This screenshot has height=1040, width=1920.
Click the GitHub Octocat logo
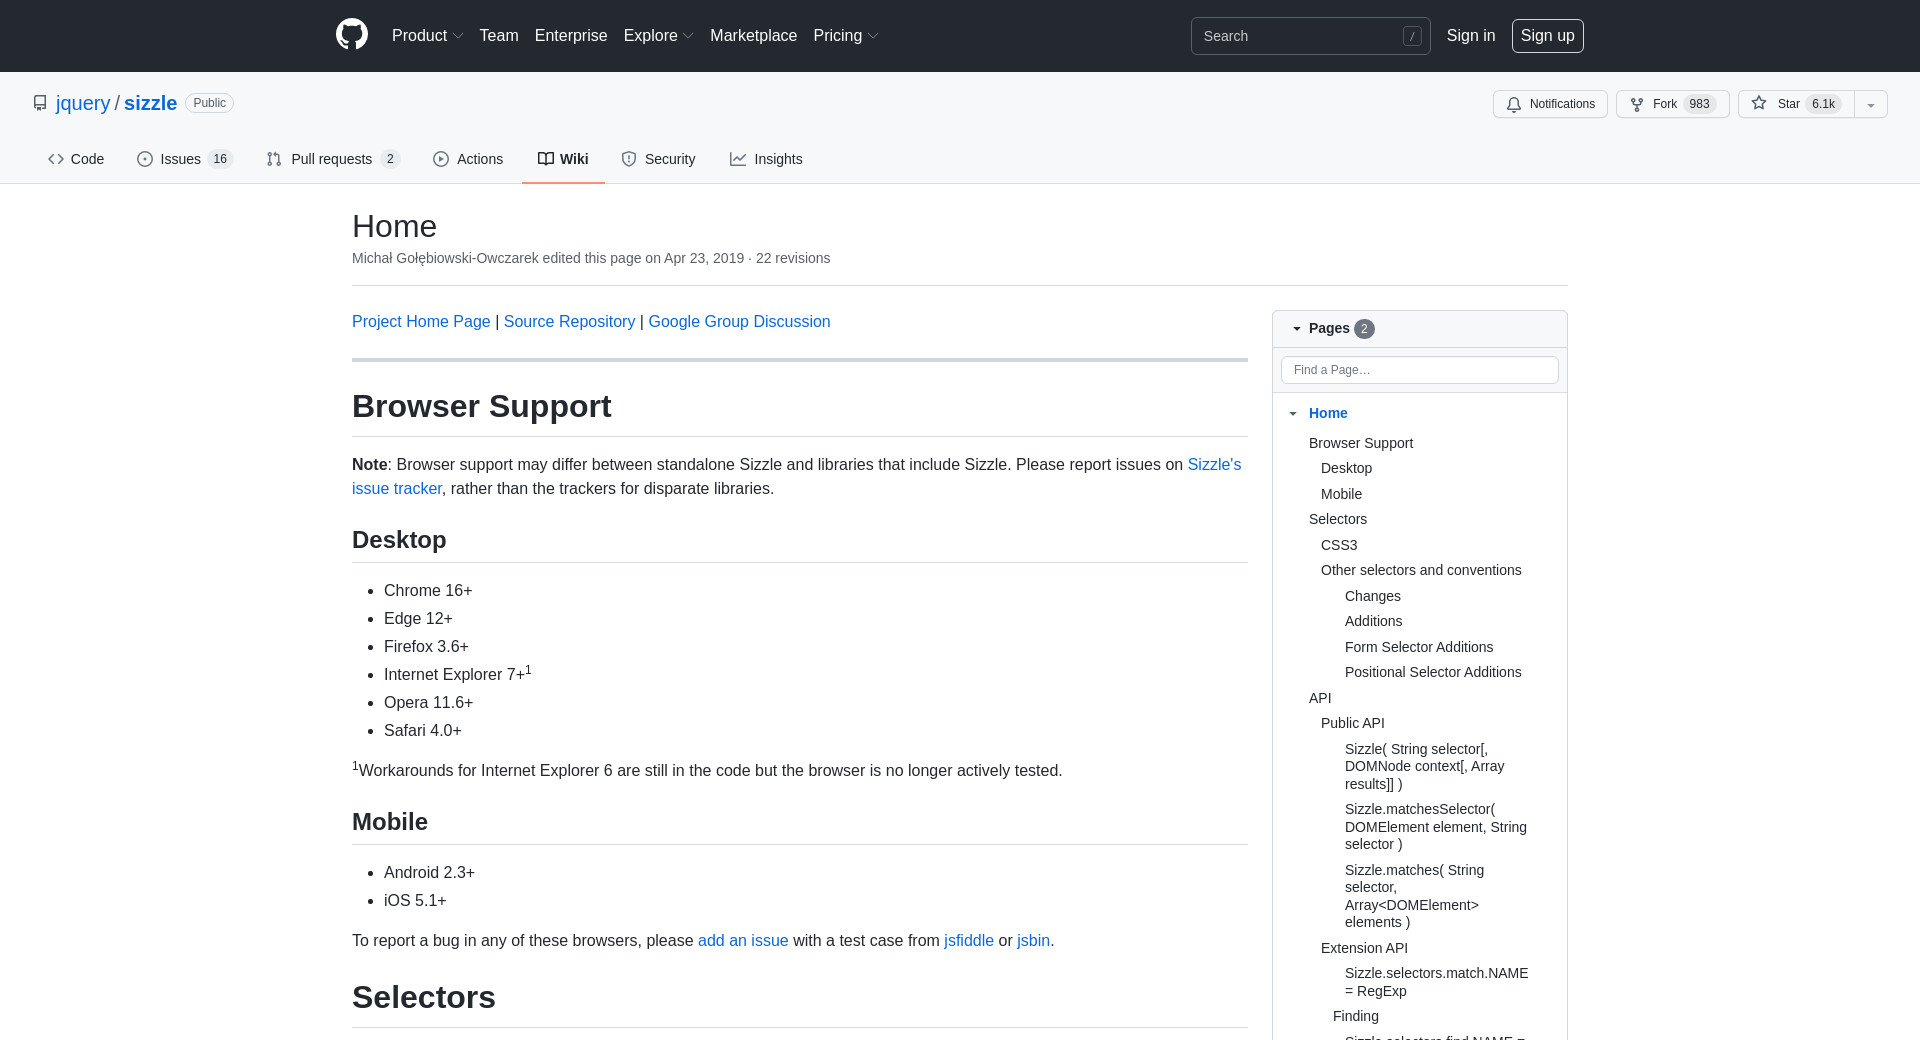pos(352,35)
